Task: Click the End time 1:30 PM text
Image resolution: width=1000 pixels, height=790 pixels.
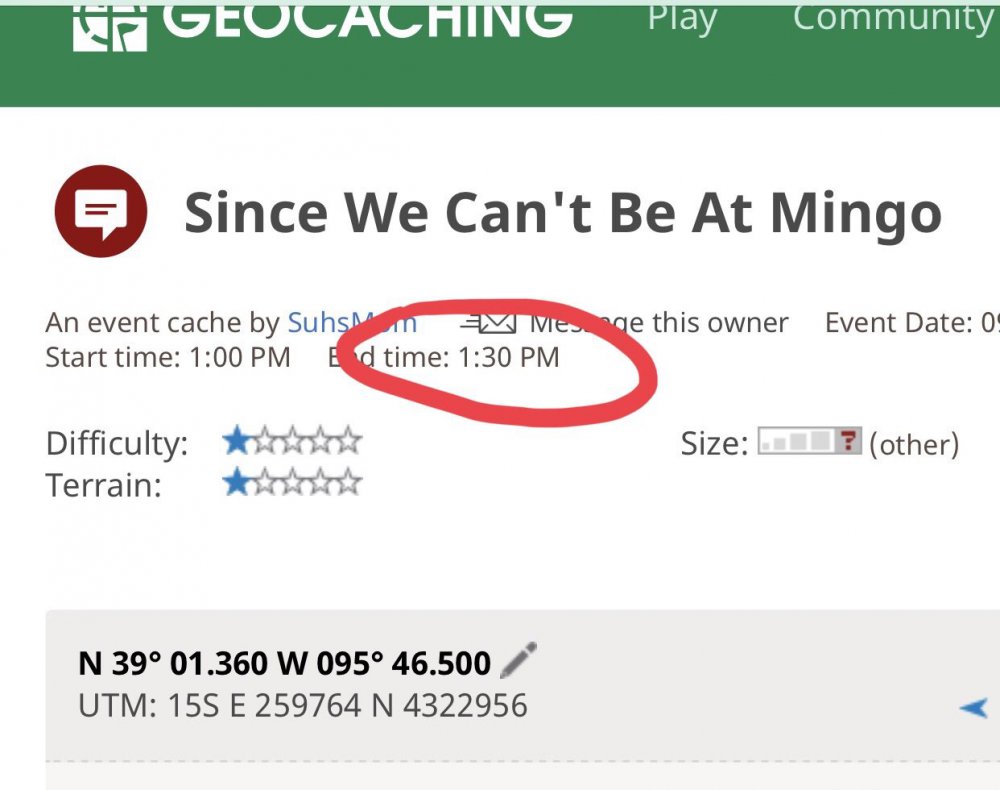Action: [444, 357]
